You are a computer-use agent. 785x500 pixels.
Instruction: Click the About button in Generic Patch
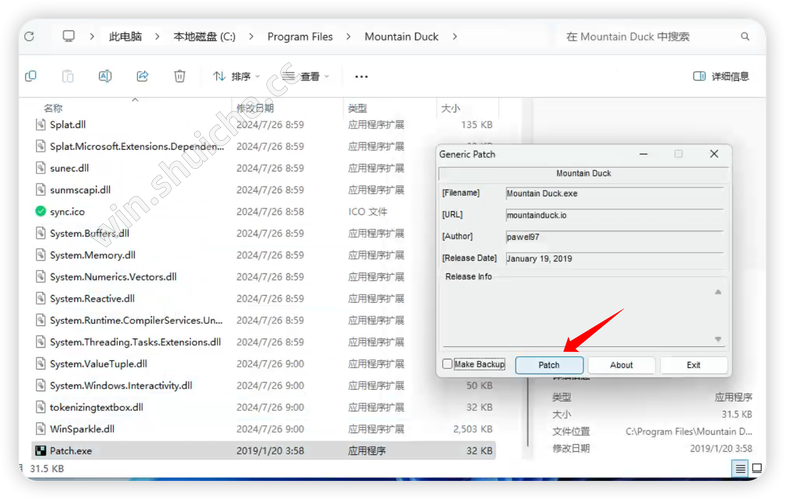(x=621, y=365)
